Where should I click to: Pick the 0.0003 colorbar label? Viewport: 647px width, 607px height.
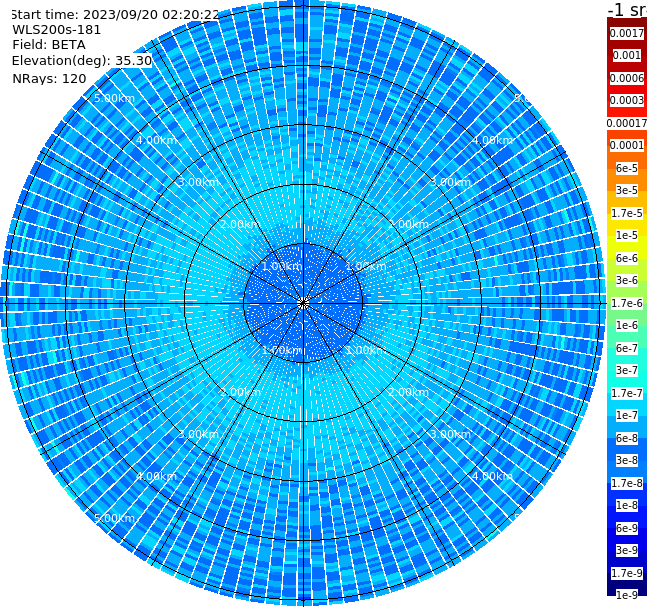pos(627,100)
